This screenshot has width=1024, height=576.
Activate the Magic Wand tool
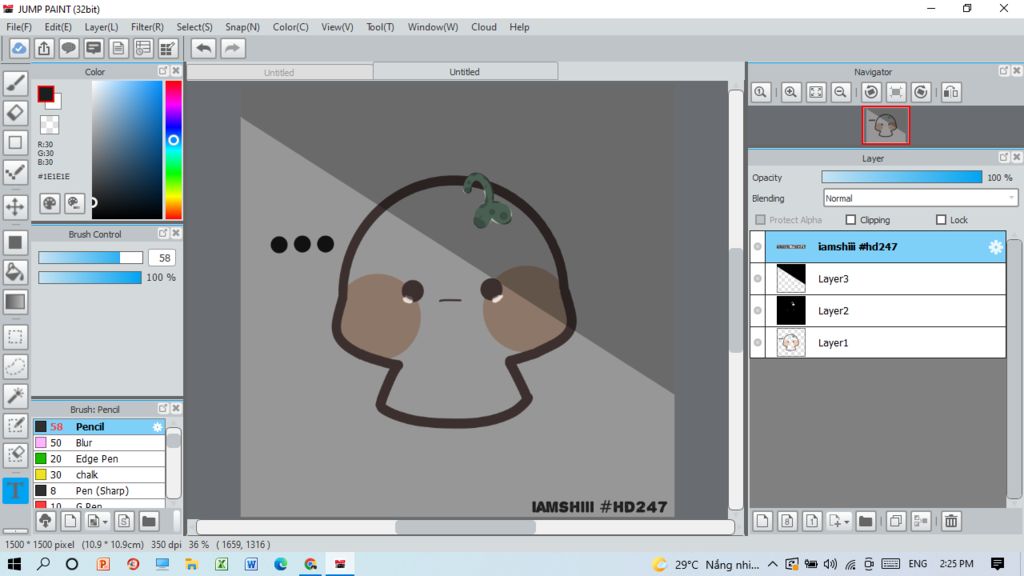pos(15,396)
